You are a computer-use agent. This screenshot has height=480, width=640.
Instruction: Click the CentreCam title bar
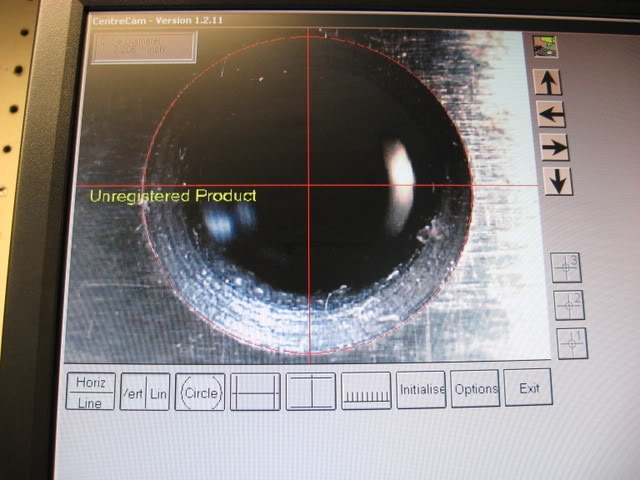pyautogui.click(x=300, y=19)
